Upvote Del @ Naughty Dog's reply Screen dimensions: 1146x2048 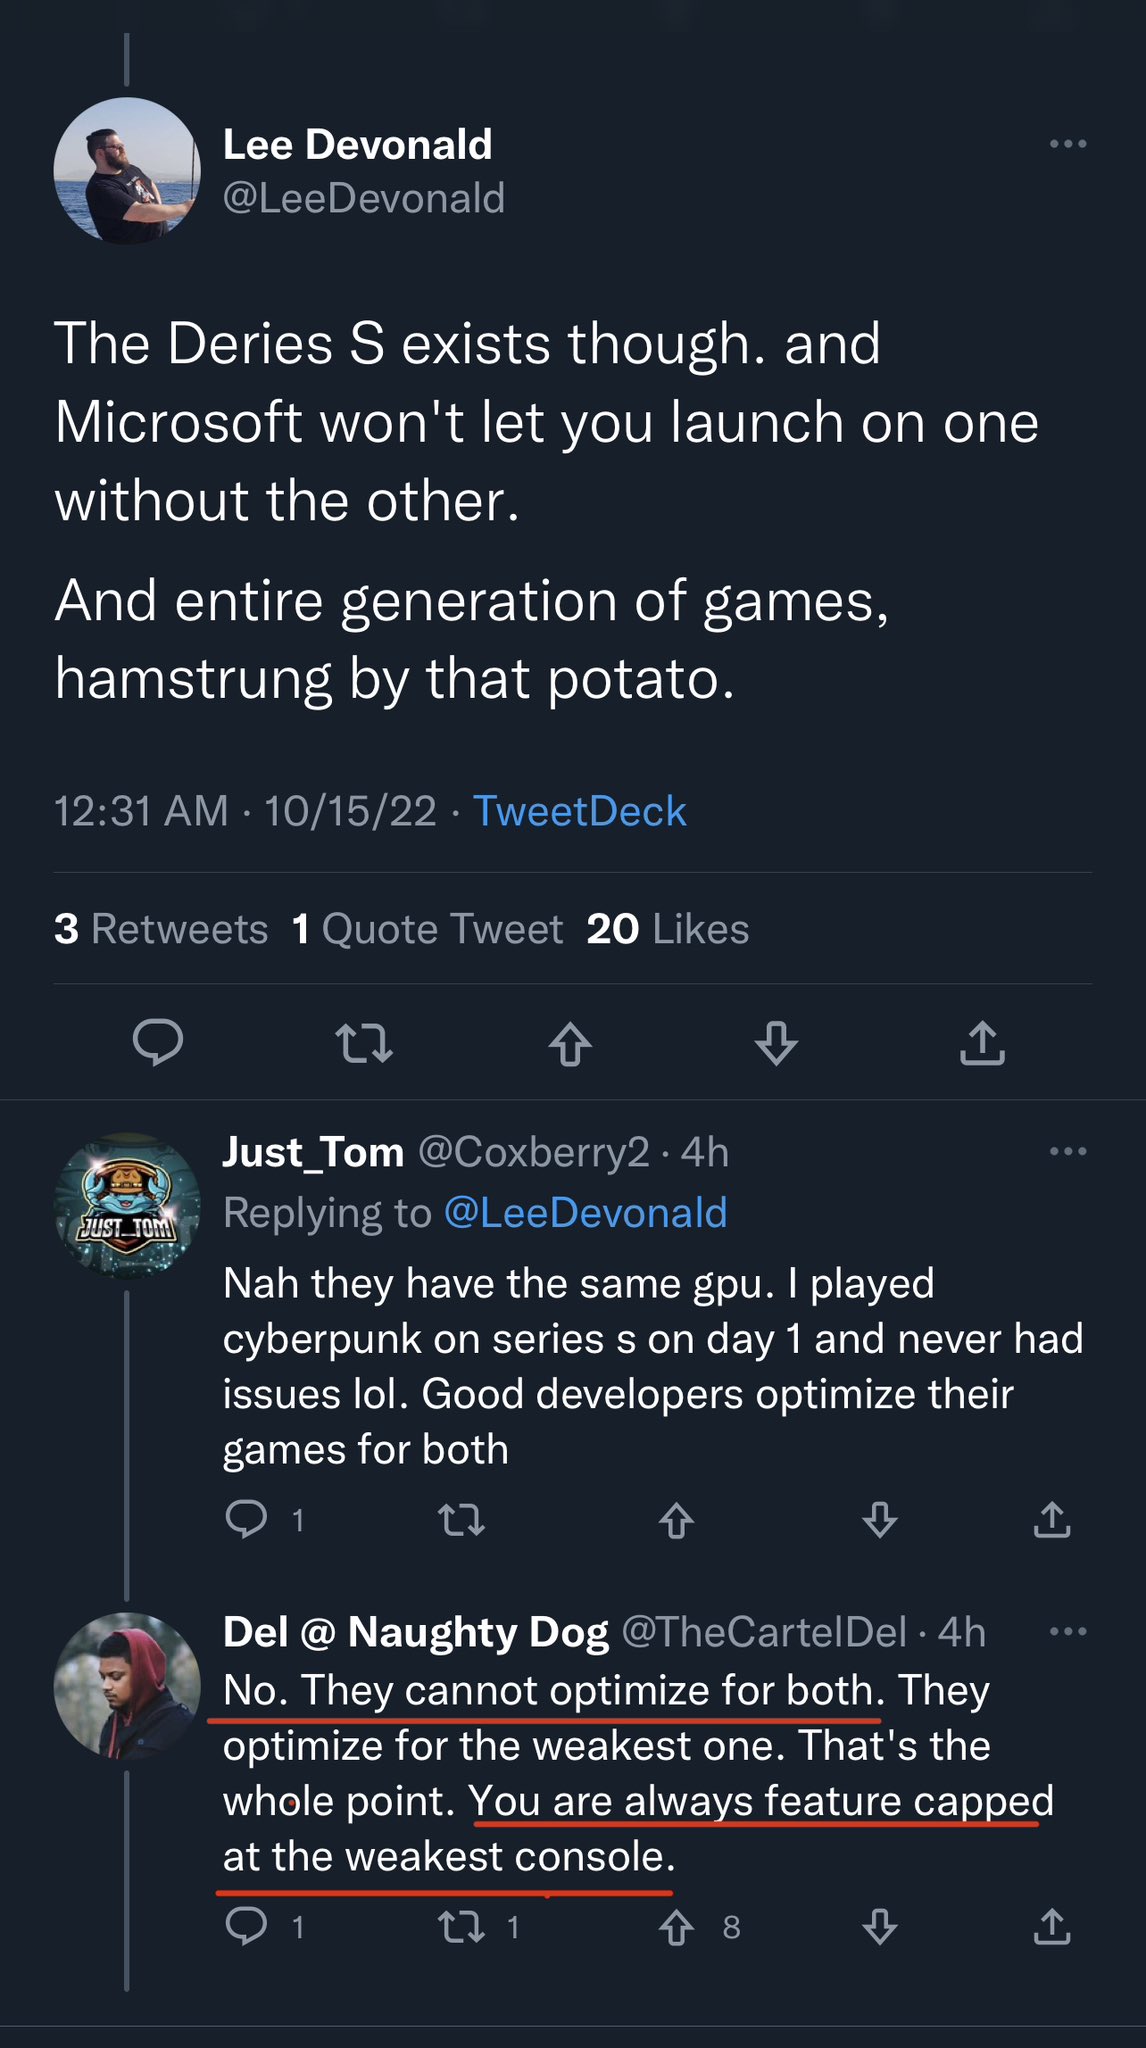tap(677, 1927)
